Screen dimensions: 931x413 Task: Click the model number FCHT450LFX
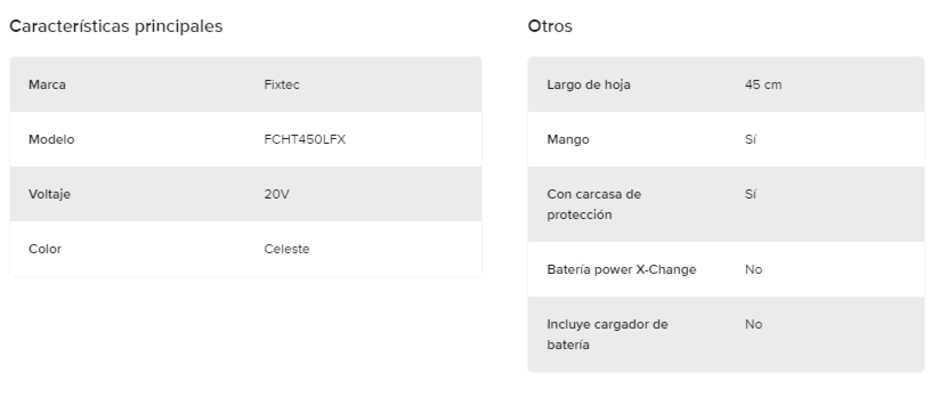point(304,140)
